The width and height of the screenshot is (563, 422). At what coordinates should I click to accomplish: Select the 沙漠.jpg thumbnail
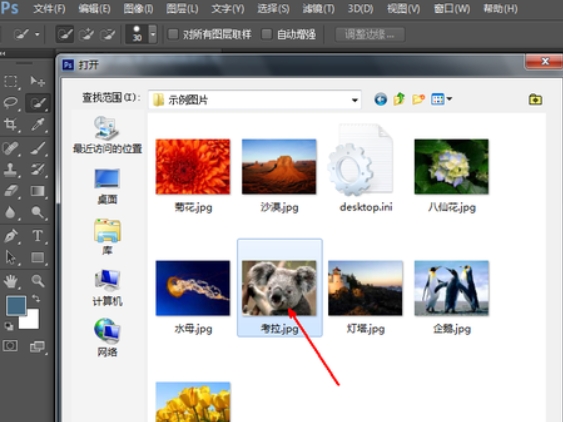279,167
